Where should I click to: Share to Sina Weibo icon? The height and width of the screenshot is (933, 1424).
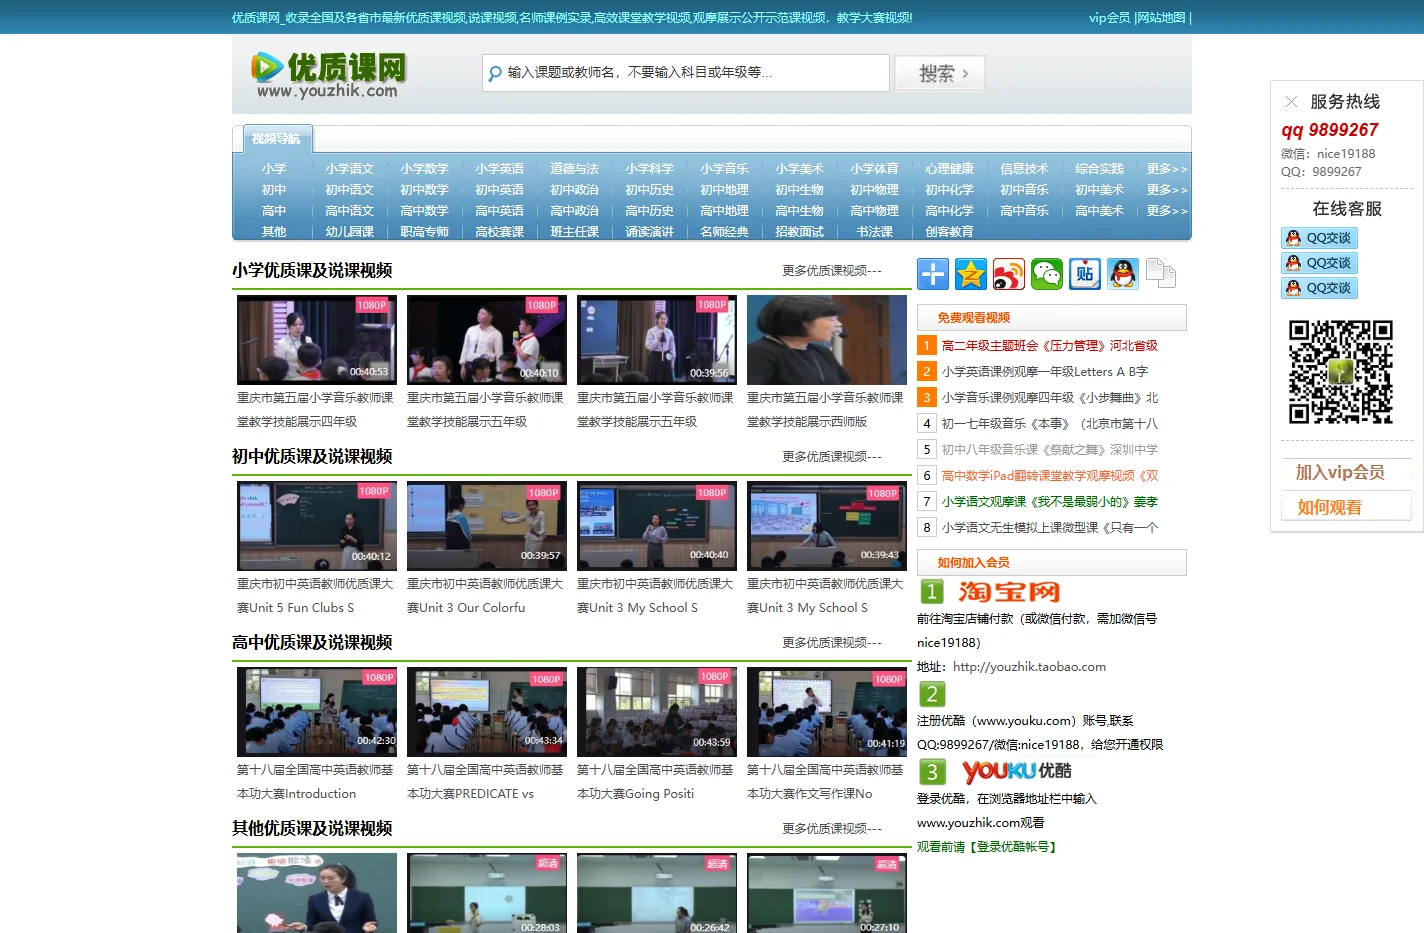pos(1009,274)
